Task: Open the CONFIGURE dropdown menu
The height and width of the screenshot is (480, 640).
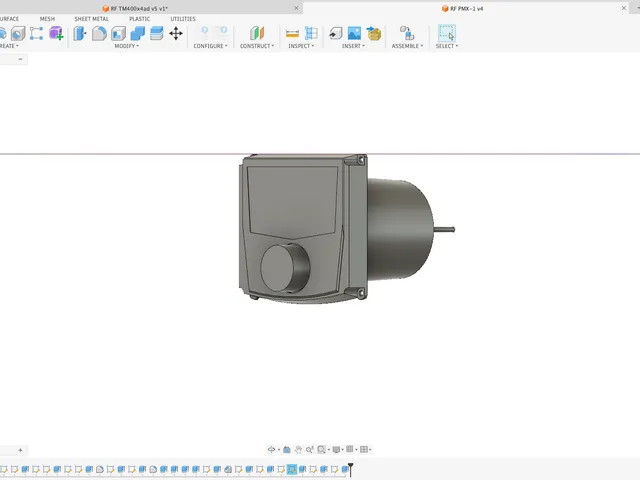Action: 210,46
